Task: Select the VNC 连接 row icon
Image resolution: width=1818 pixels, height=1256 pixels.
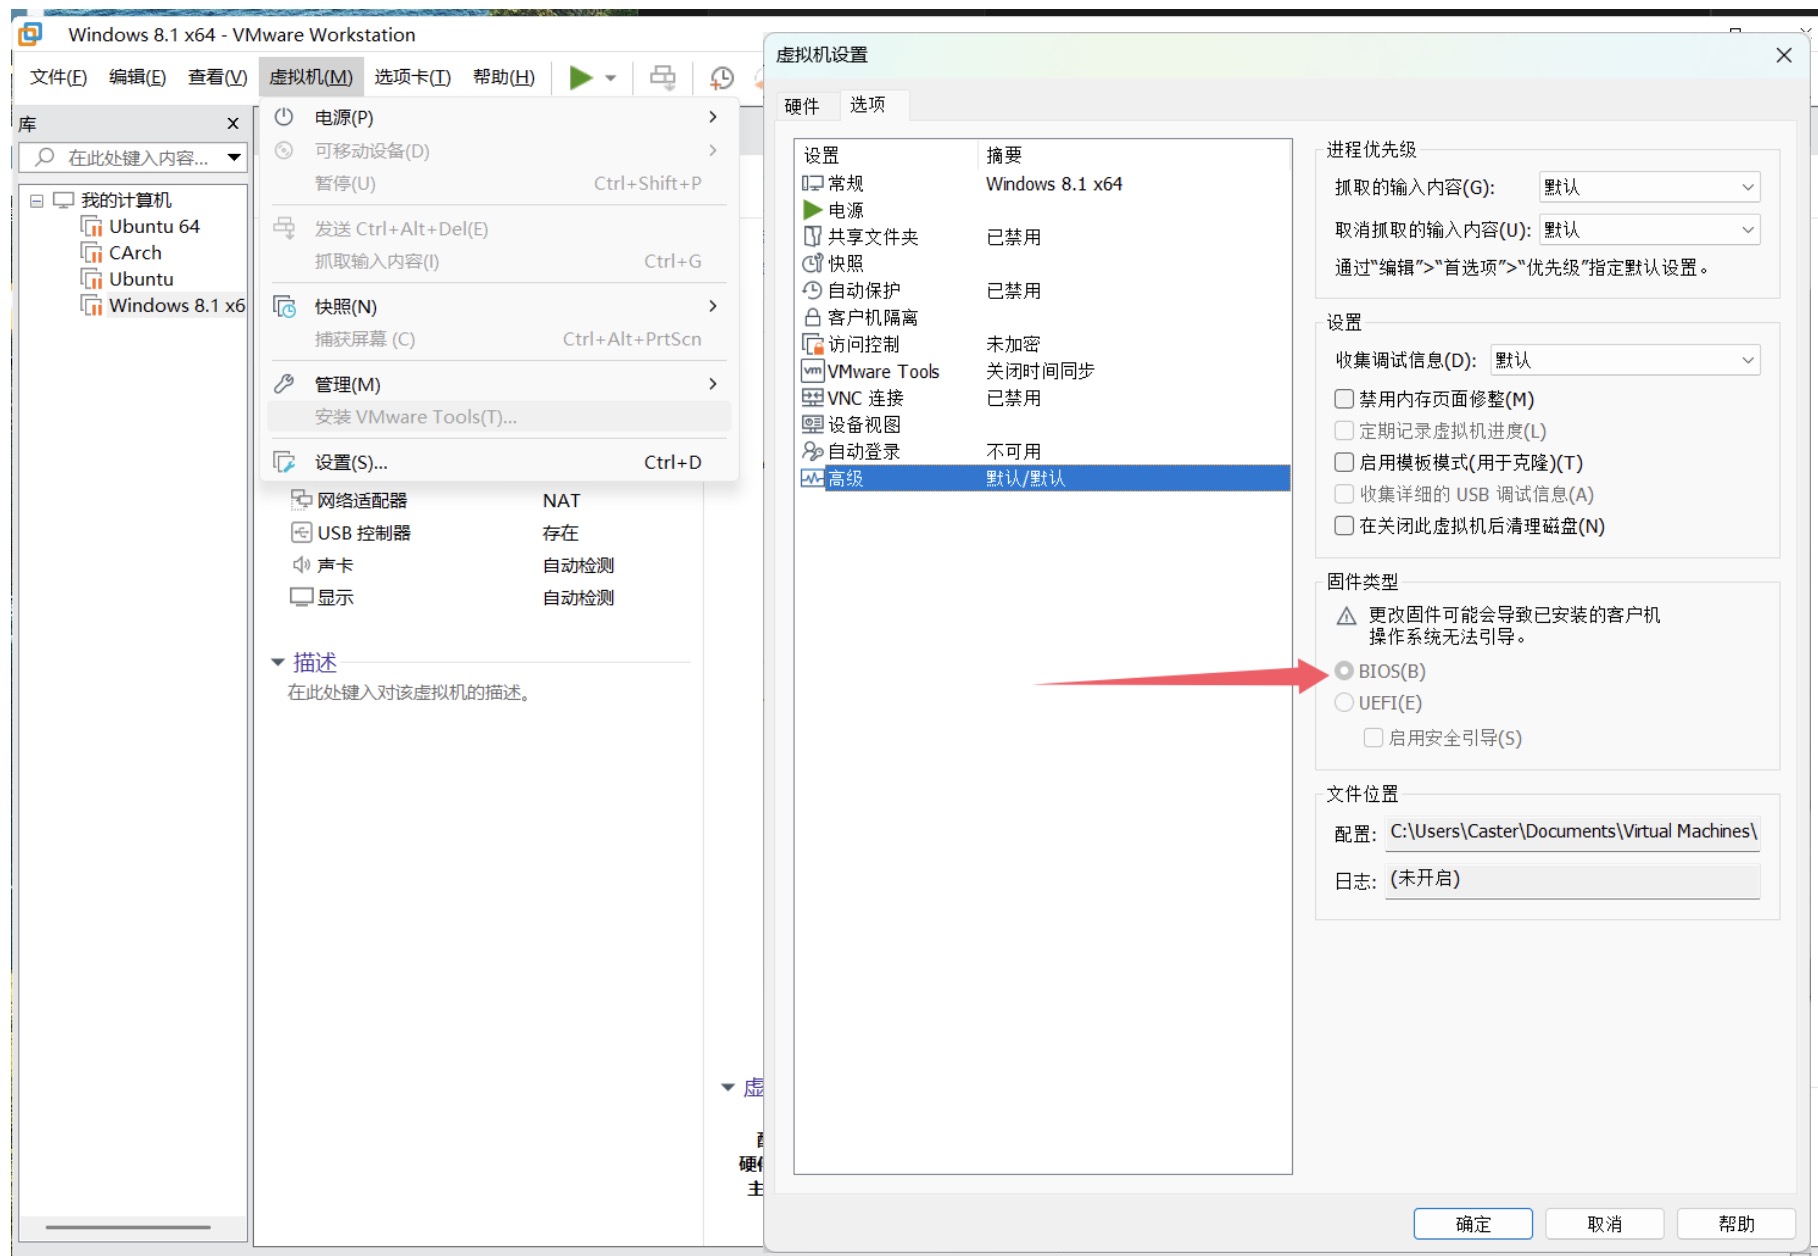Action: click(x=812, y=398)
